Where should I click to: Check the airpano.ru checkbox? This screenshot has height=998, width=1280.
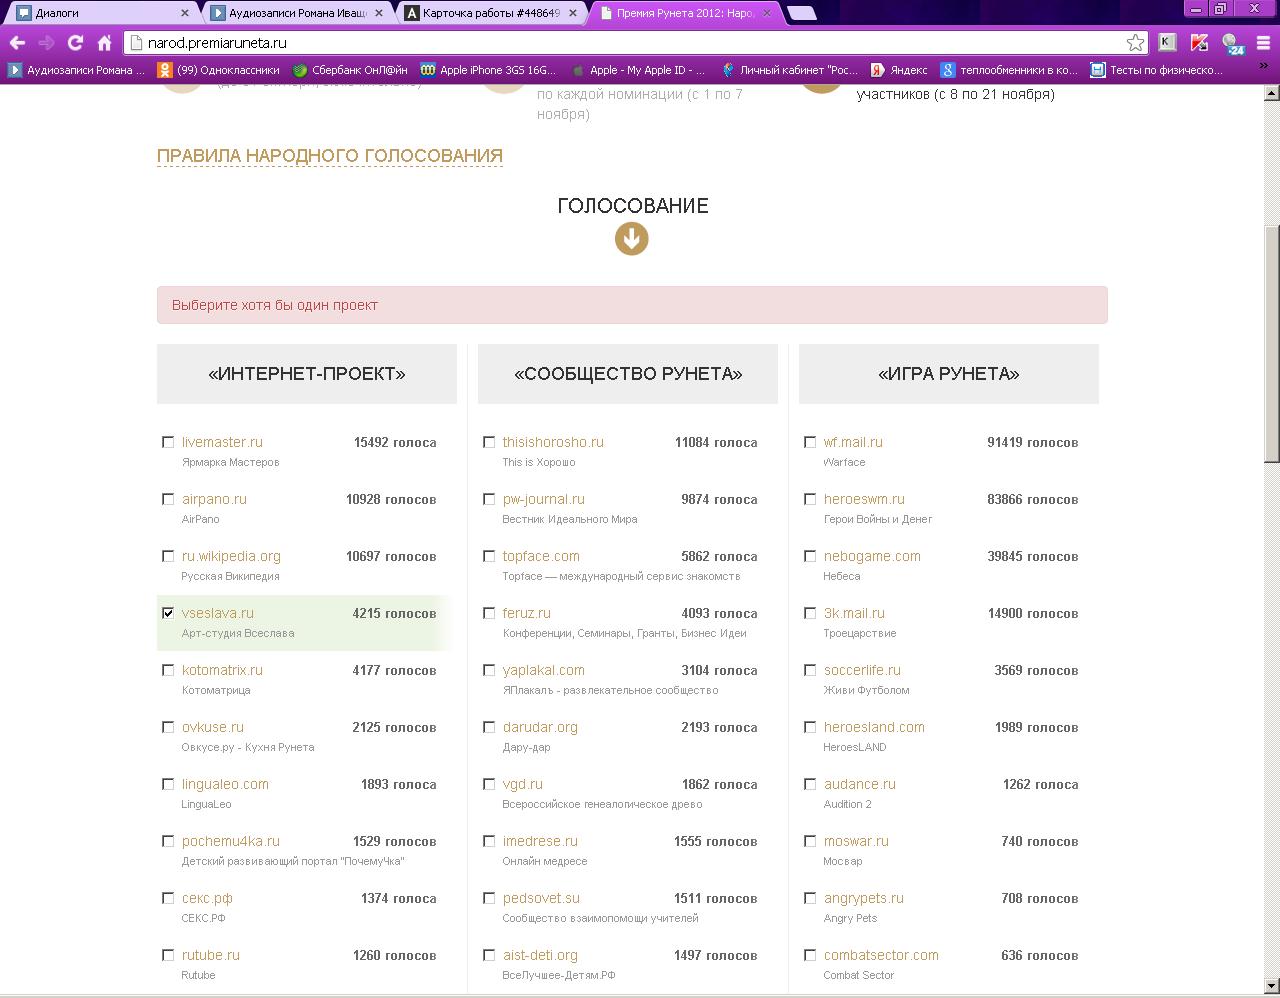[x=168, y=499]
